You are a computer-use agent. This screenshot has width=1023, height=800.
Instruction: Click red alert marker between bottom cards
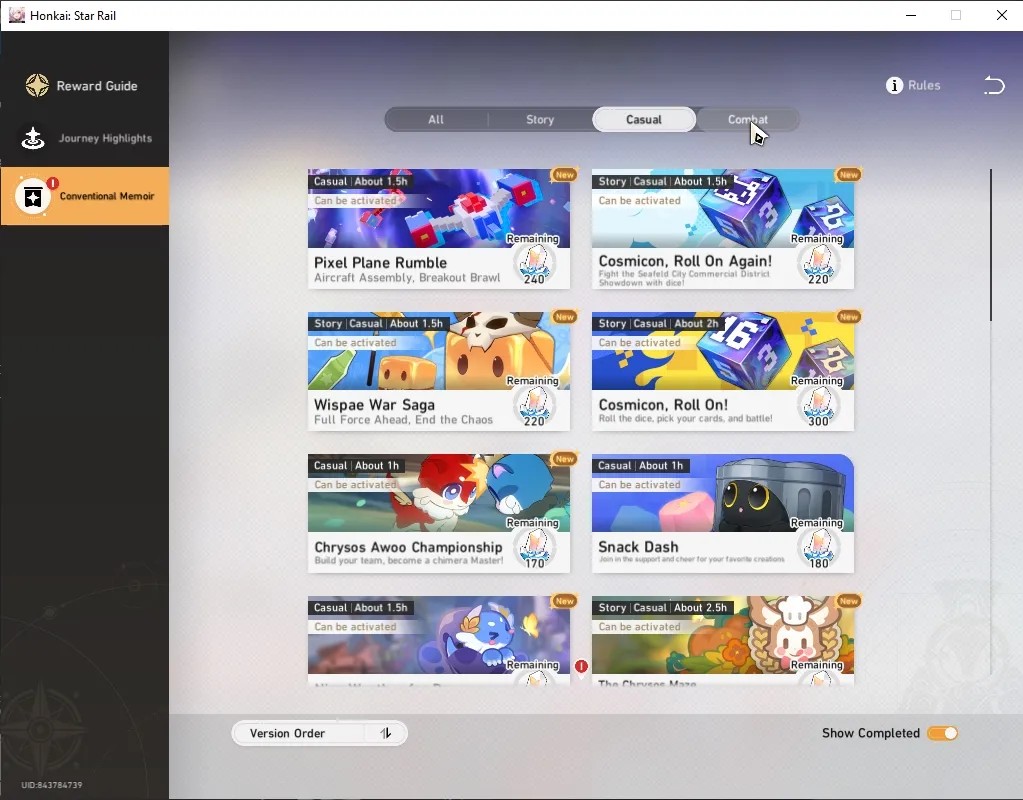[581, 666]
